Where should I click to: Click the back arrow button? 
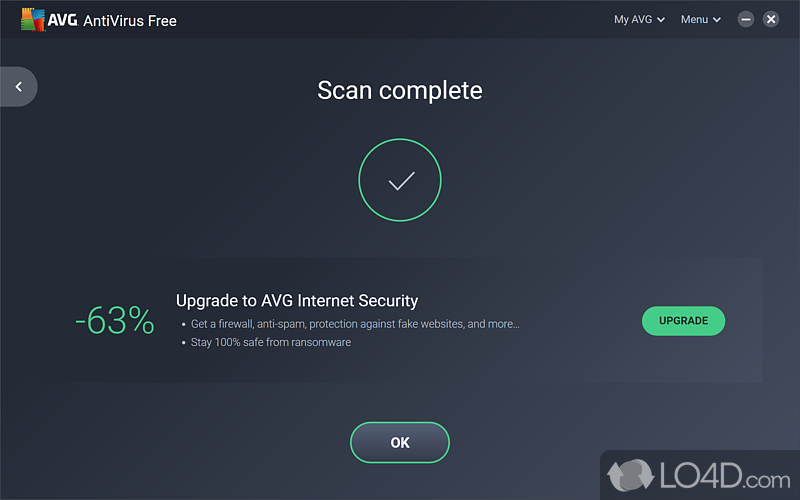[18, 87]
